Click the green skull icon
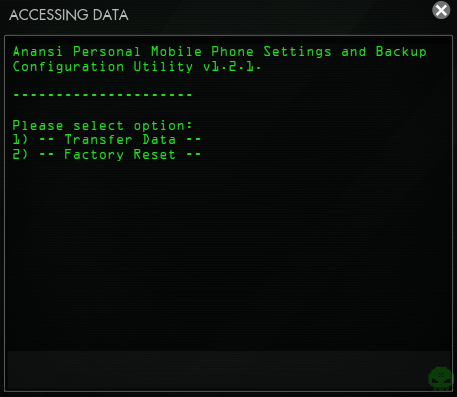 pos(441,379)
